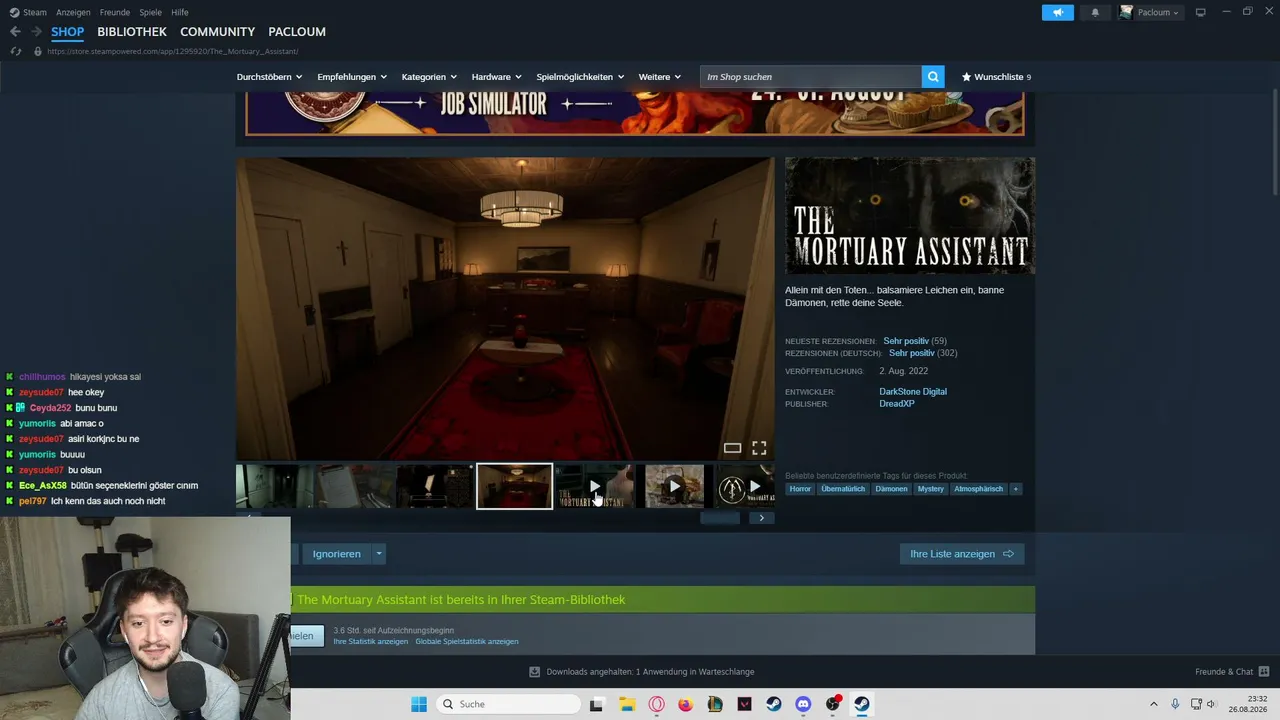The height and width of the screenshot is (720, 1280).
Task: Expand the Empfehlungen dropdown
Action: (x=351, y=77)
